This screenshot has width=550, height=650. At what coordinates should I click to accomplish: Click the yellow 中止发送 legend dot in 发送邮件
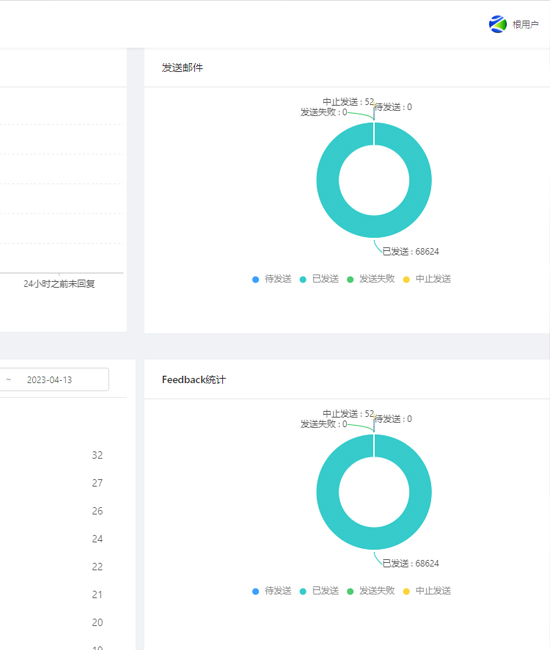[406, 280]
